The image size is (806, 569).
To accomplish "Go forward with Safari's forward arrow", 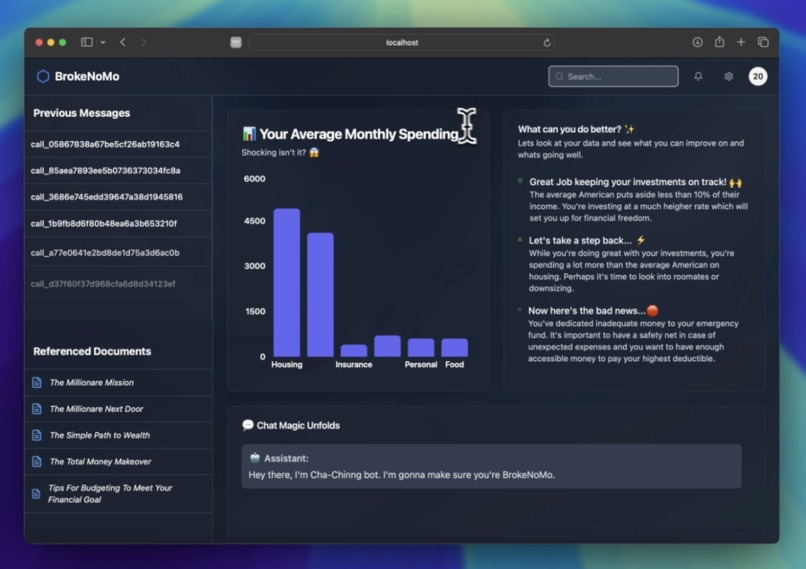I will tap(143, 42).
